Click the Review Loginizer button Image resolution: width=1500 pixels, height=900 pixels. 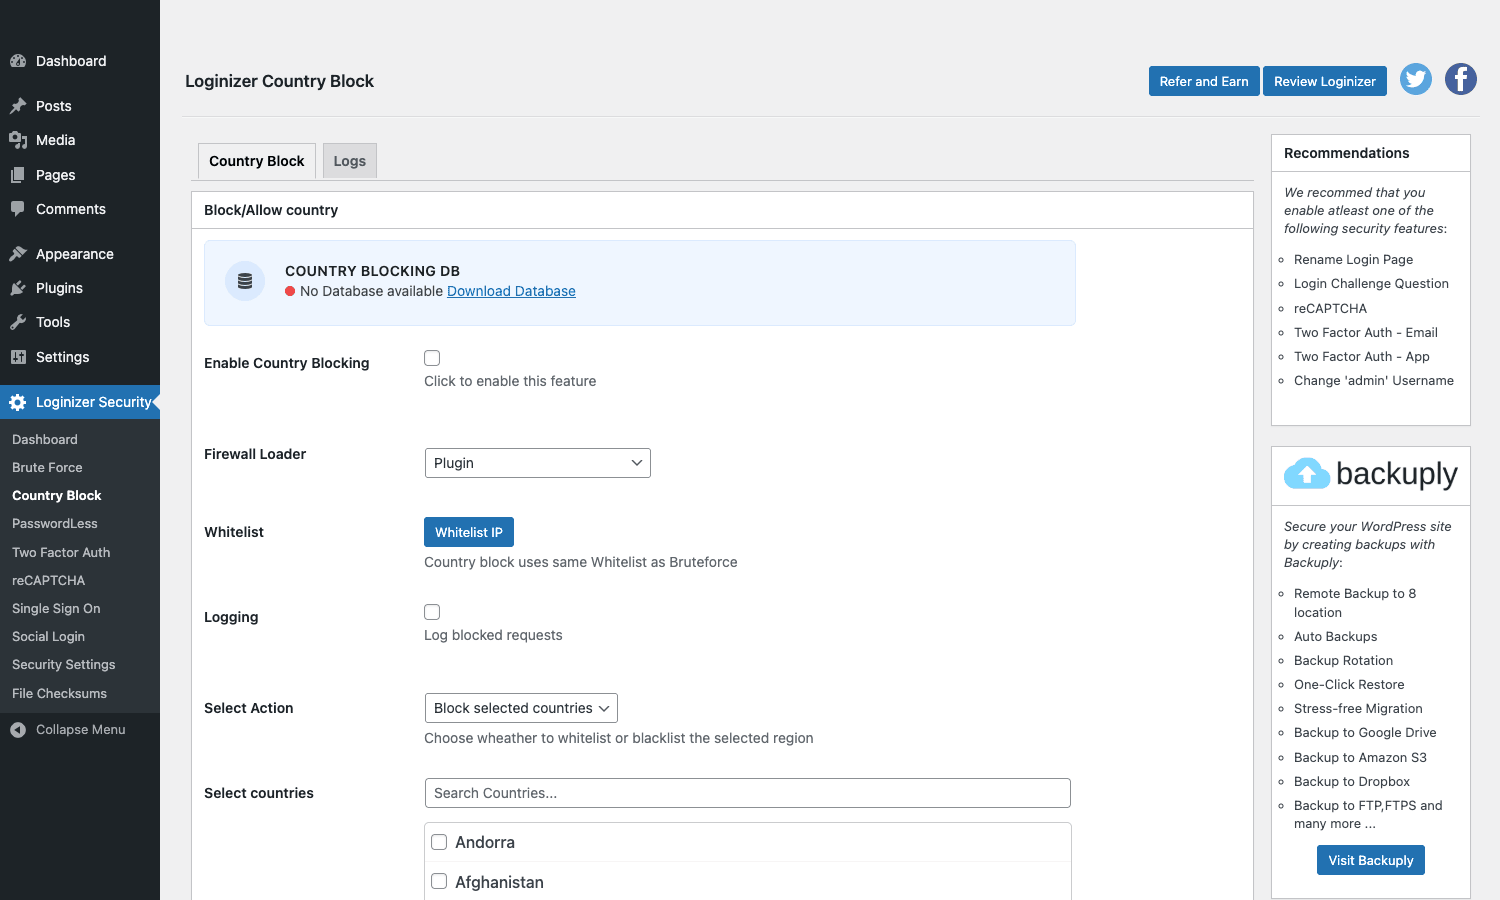tap(1325, 81)
